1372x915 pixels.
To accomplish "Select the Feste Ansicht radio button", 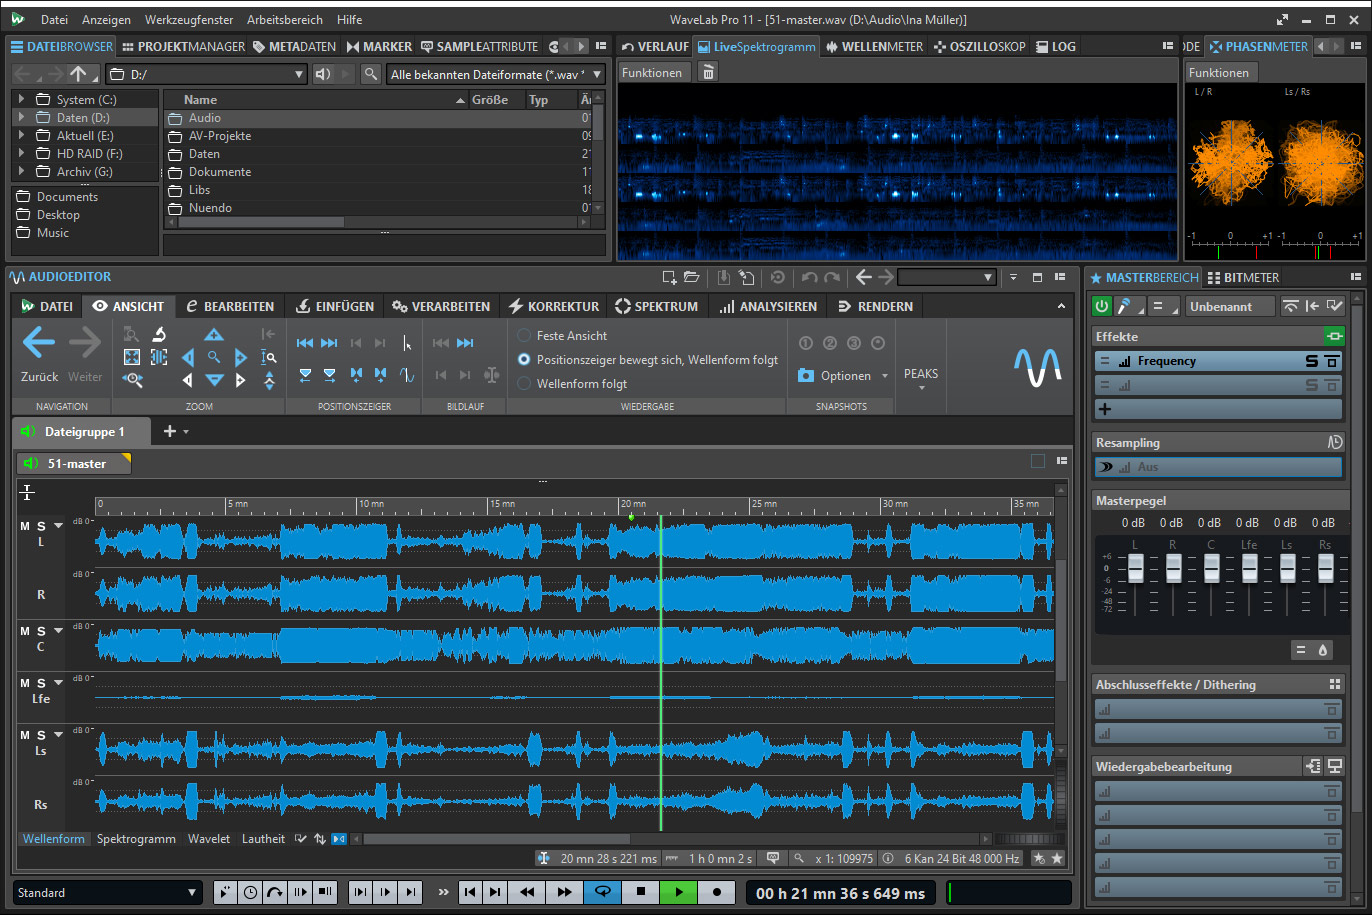I will point(524,336).
